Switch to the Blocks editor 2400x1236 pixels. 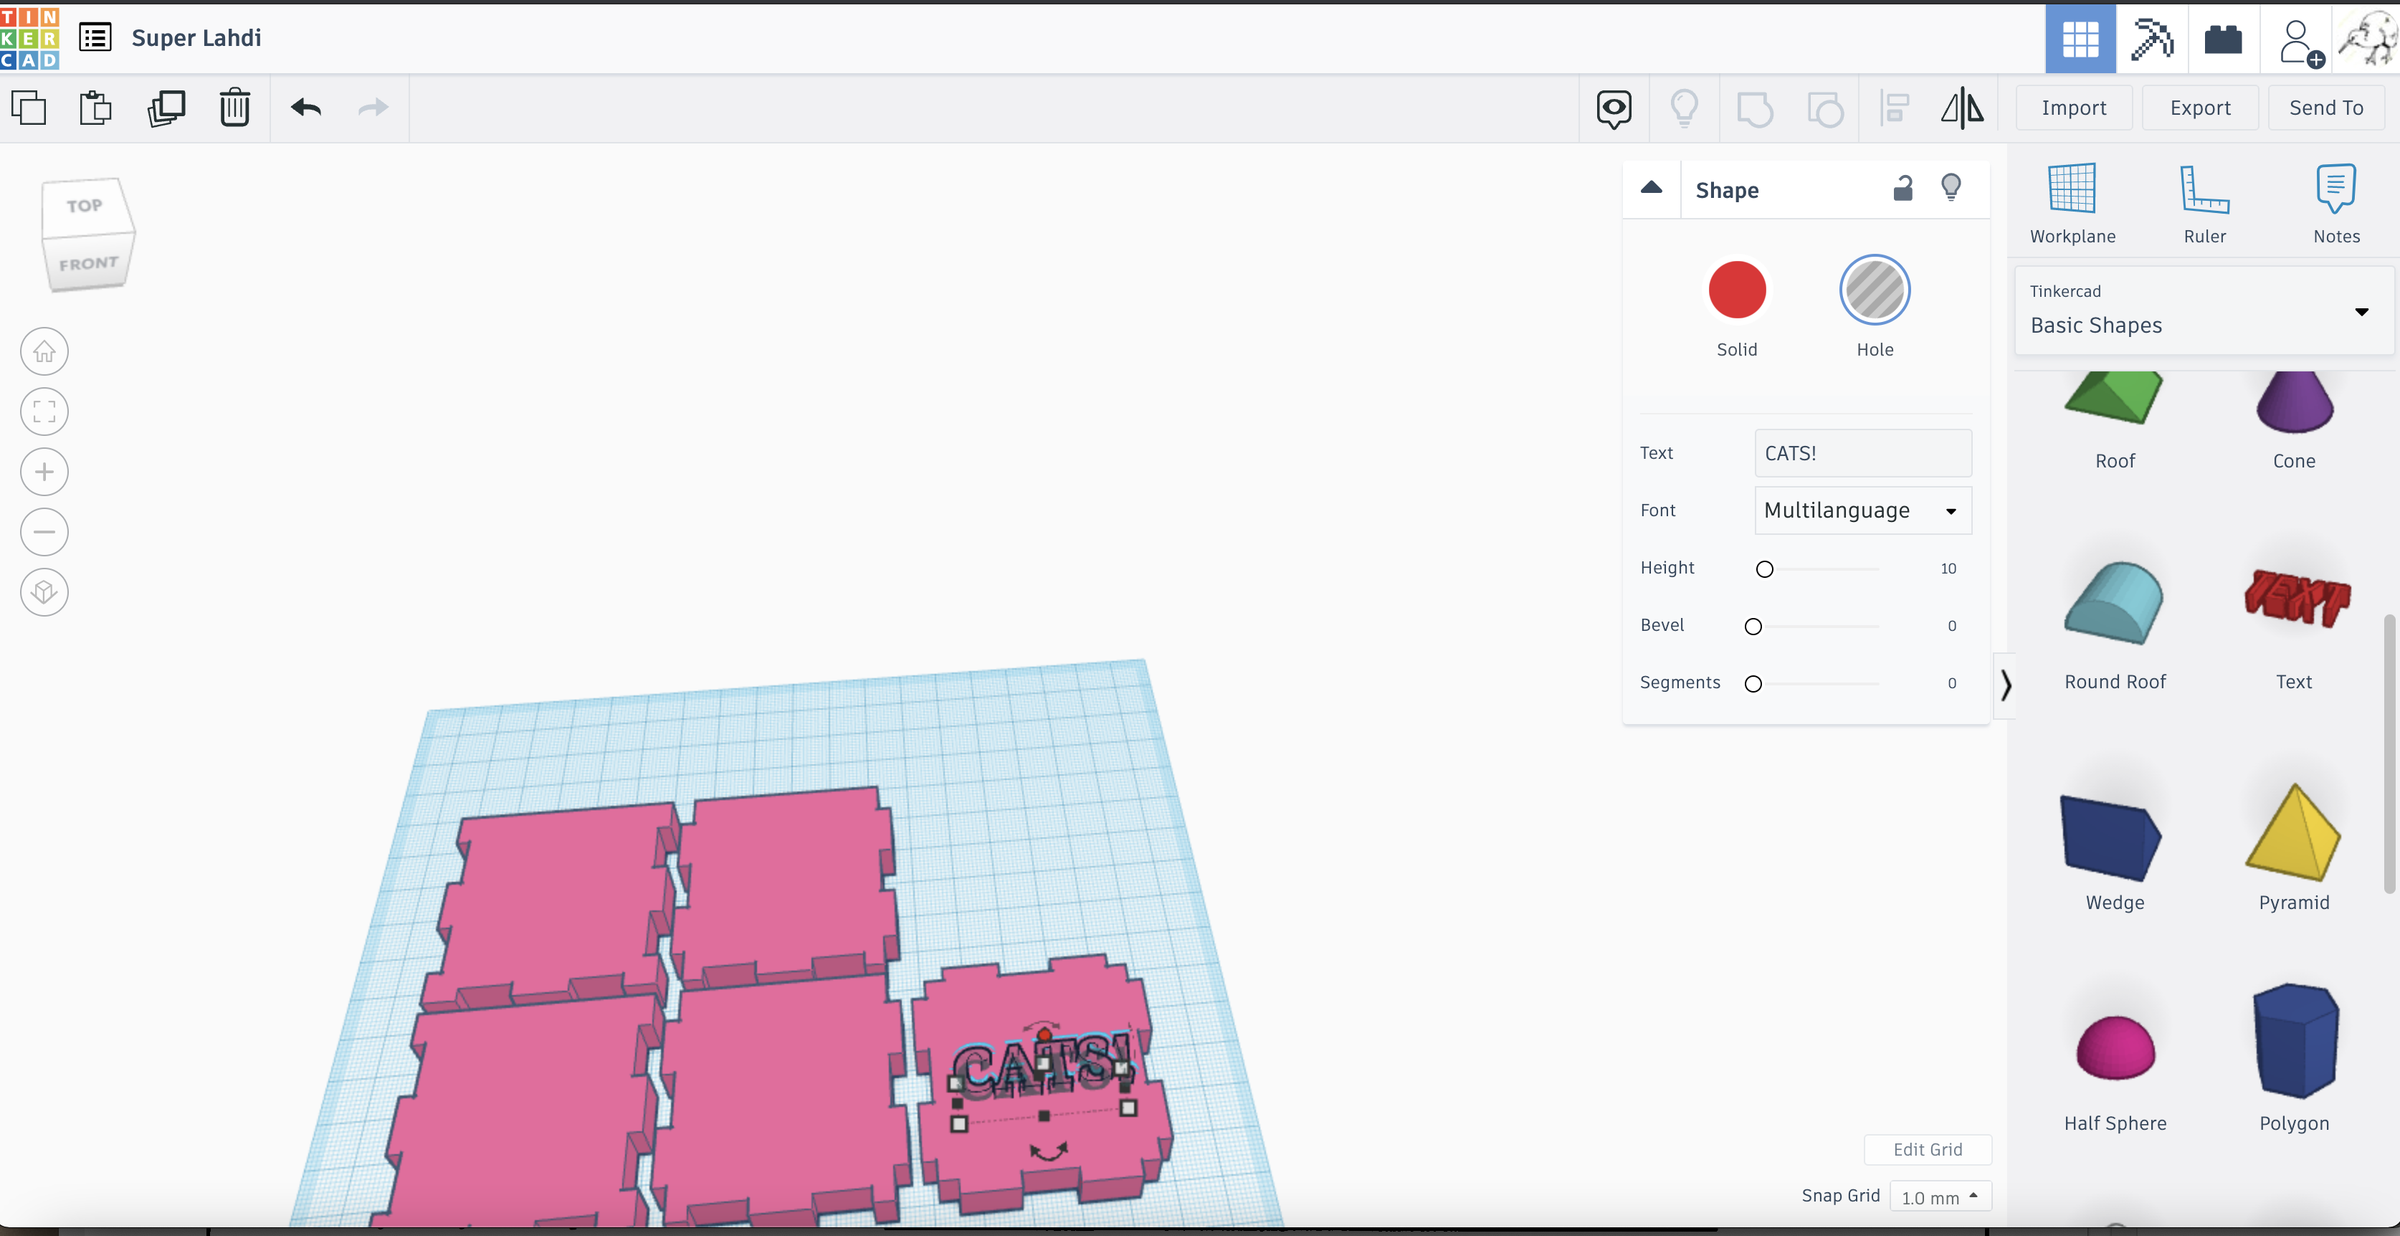coord(2224,39)
